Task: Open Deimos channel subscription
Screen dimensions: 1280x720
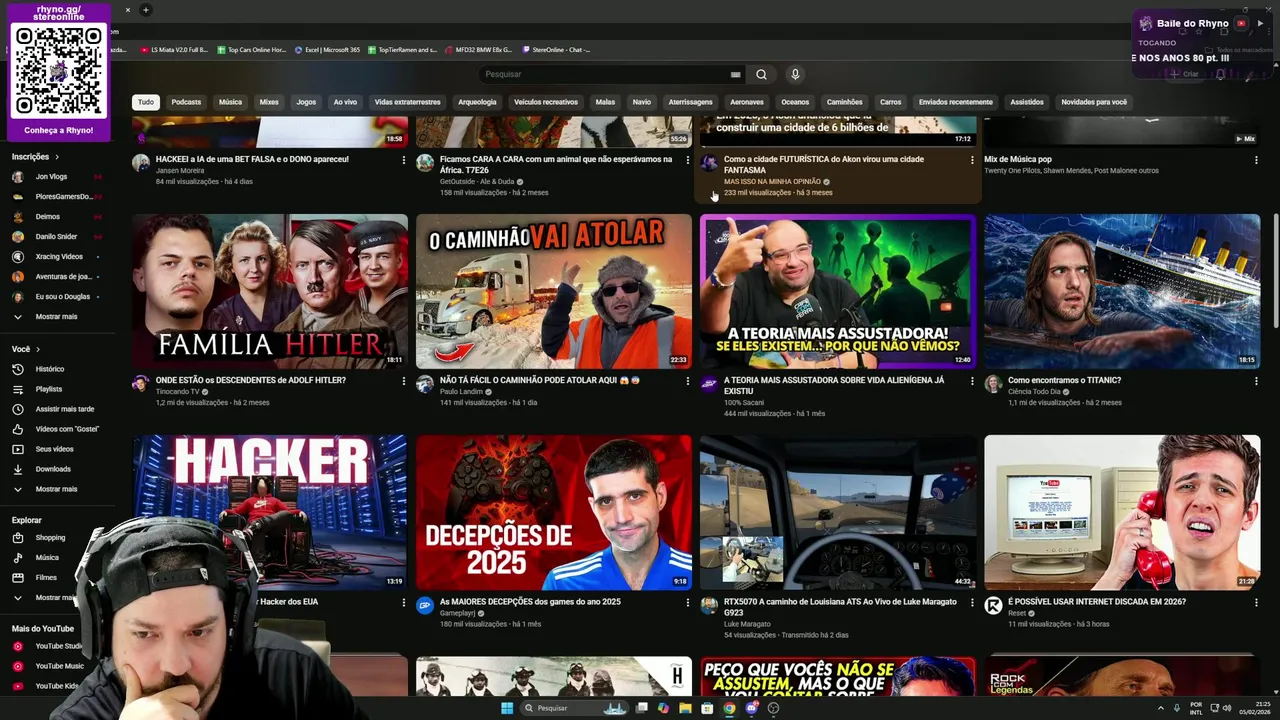Action: (x=47, y=217)
